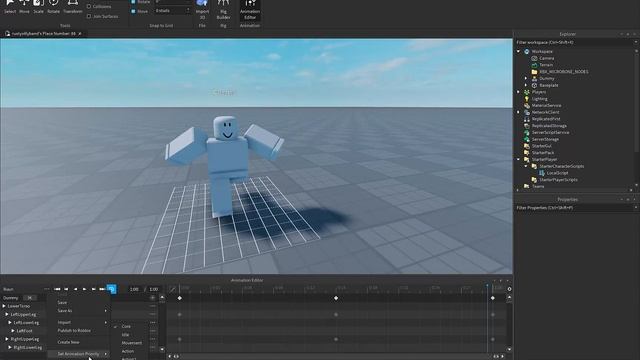Toggle the looping button in Animation Editor

tap(111, 289)
